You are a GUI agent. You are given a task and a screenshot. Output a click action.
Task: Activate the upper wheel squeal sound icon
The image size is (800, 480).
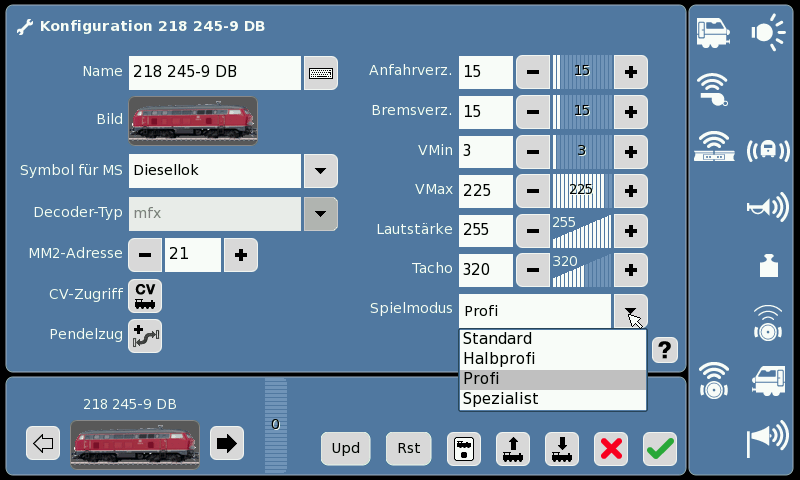[x=768, y=323]
